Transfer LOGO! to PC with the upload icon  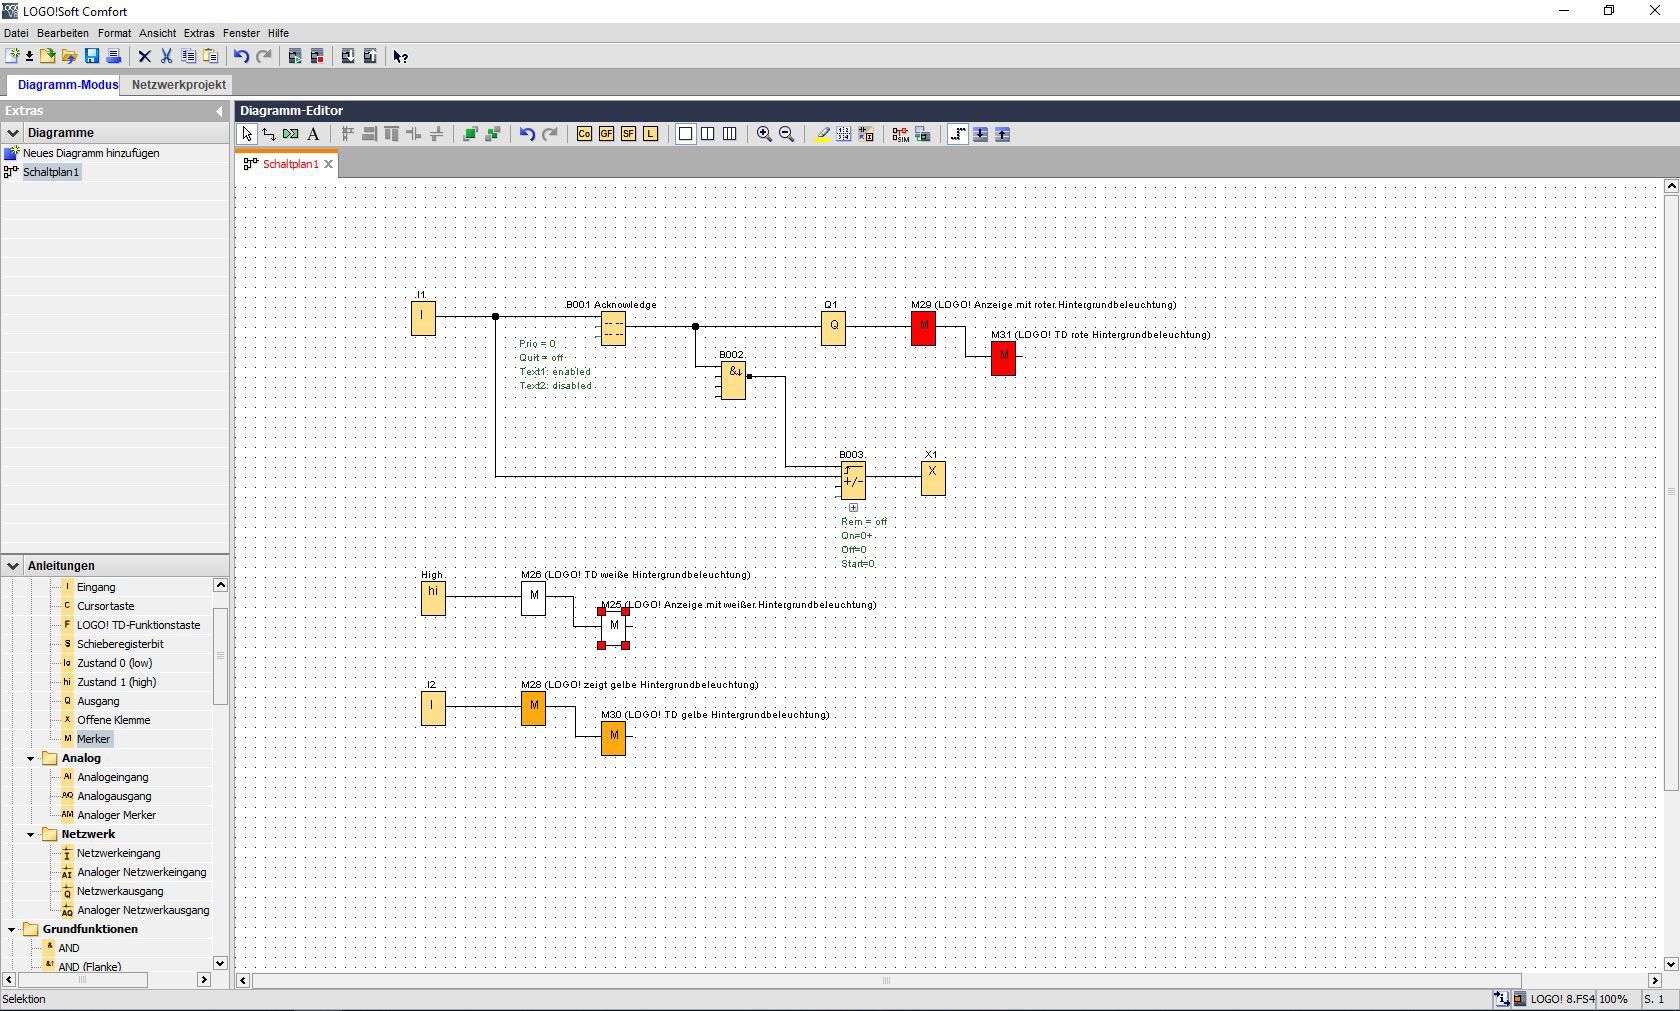click(370, 56)
